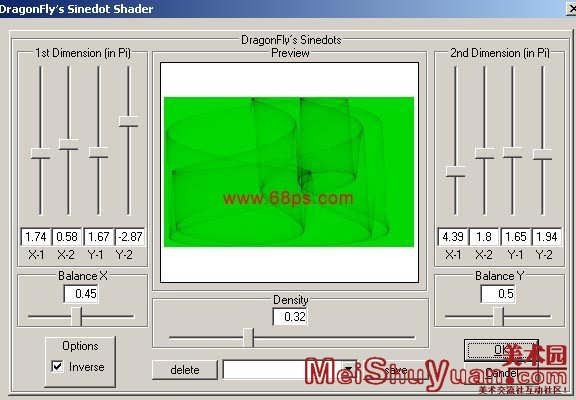Click 1st Dimension X-1 slider handle

40,153
